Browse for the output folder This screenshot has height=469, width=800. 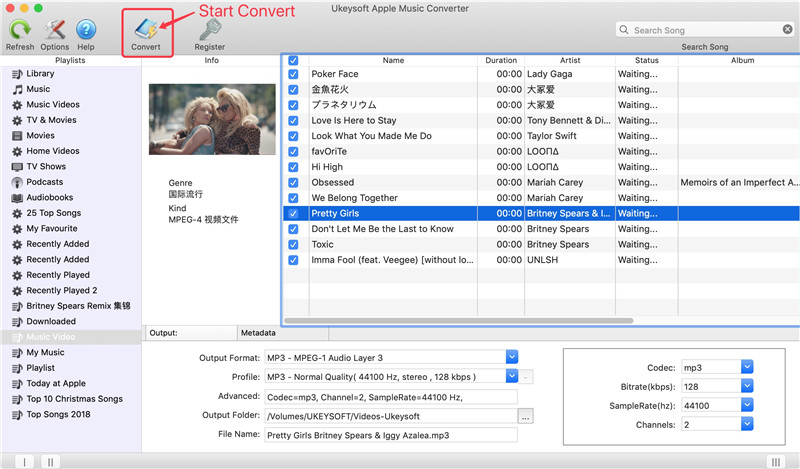526,416
